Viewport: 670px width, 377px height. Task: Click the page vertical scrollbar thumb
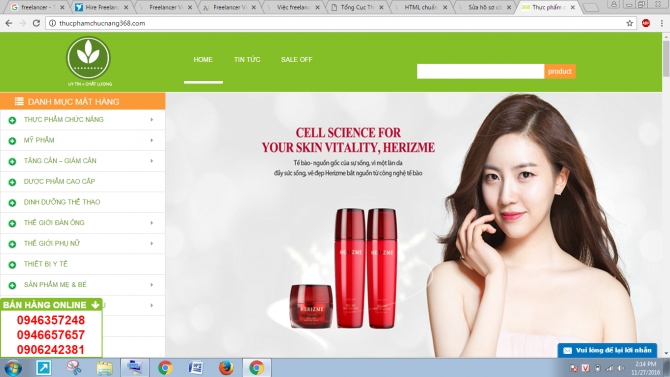tap(666, 59)
